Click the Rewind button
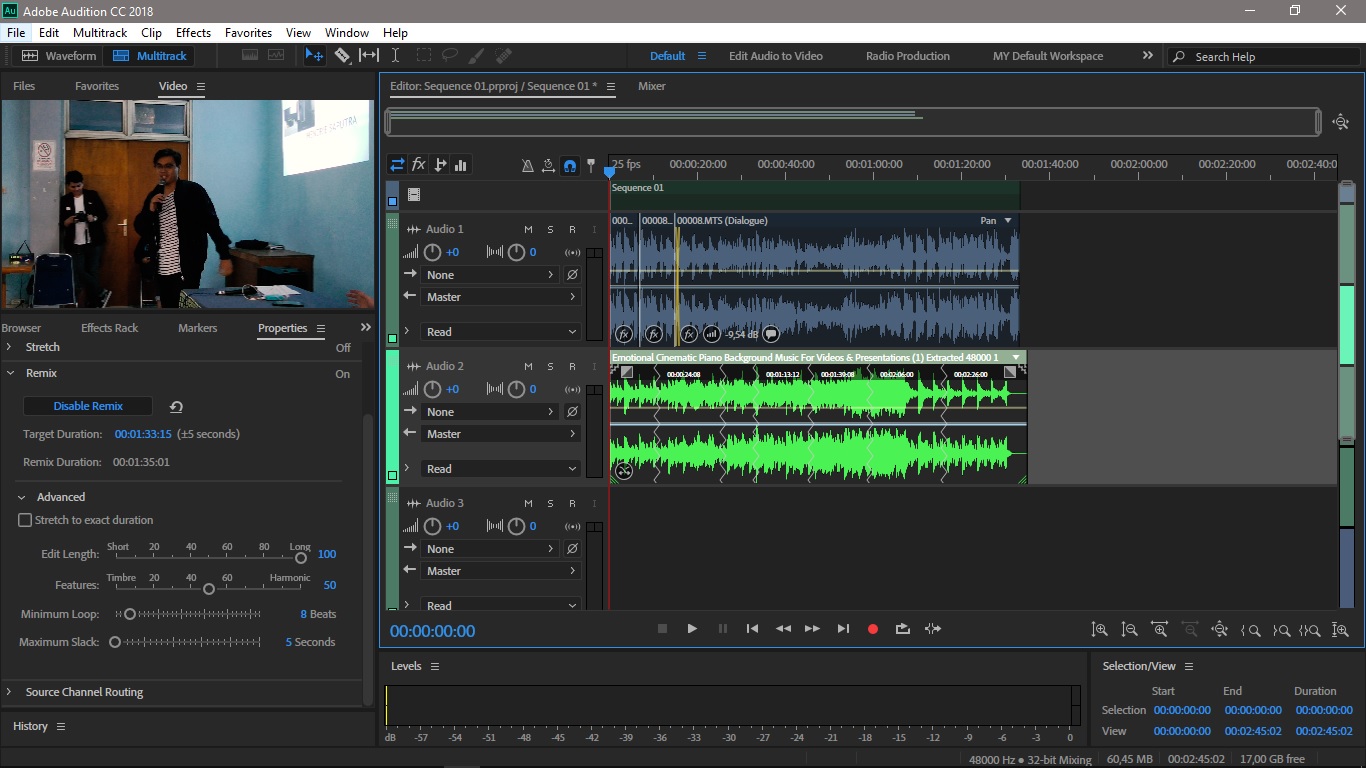The image size is (1366, 768). pyautogui.click(x=783, y=629)
